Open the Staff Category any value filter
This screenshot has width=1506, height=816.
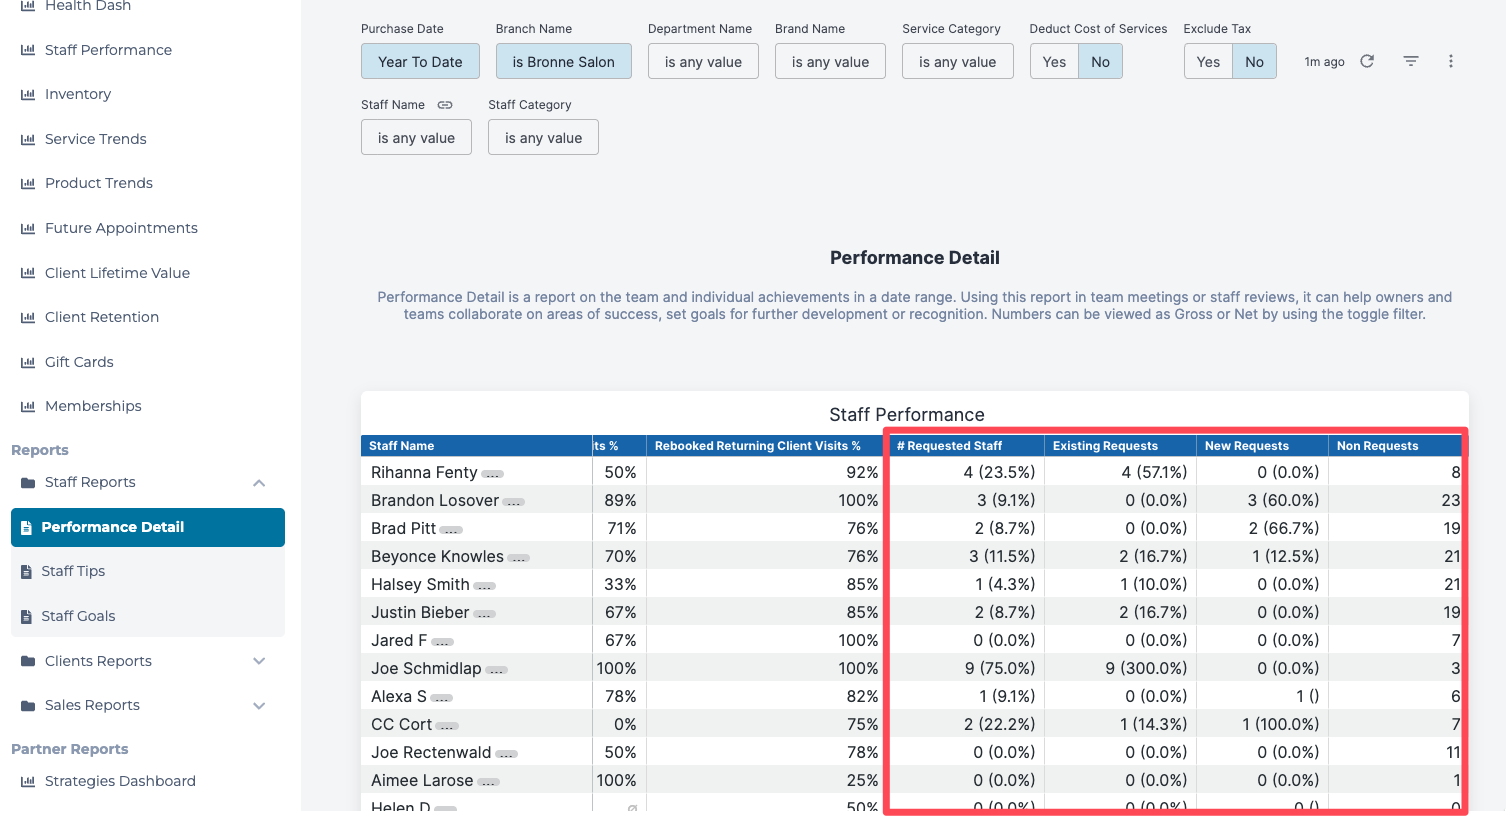(x=543, y=138)
